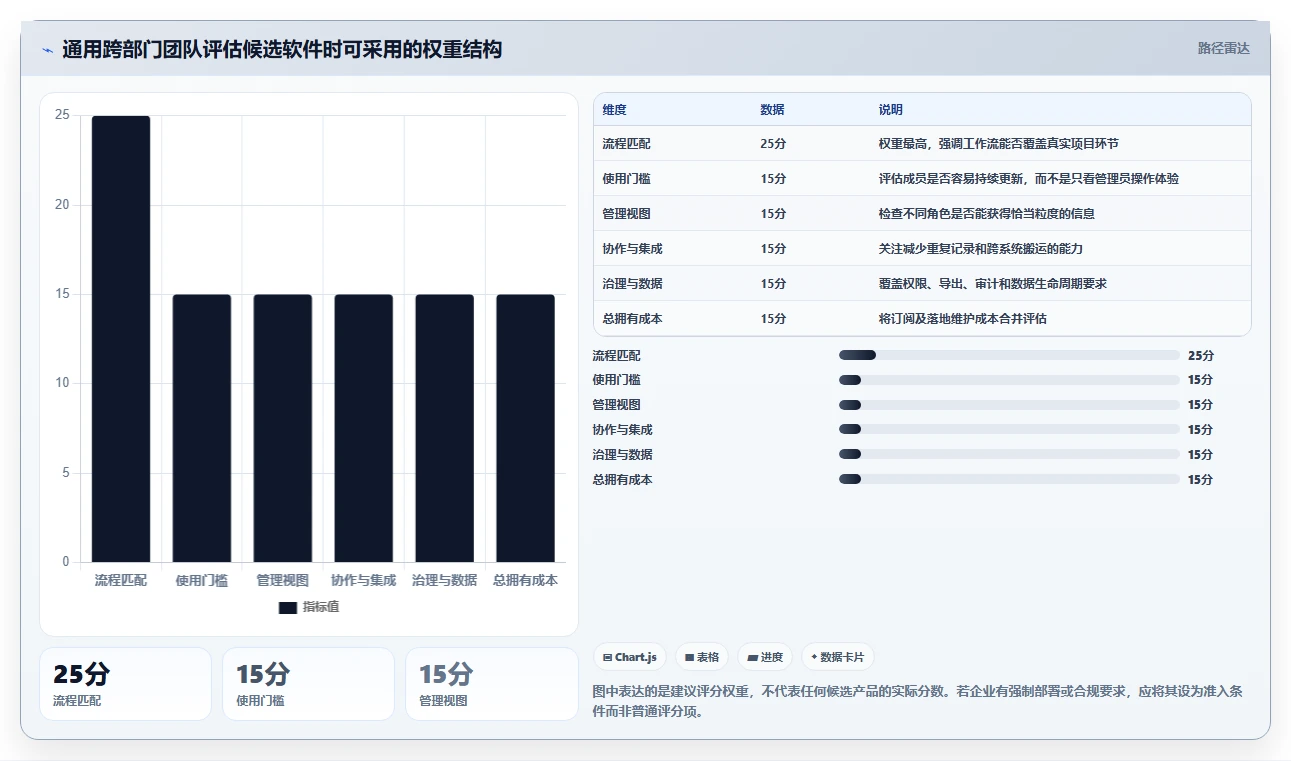This screenshot has width=1291, height=761.
Task: Click the 维度 column header
Action: point(615,110)
